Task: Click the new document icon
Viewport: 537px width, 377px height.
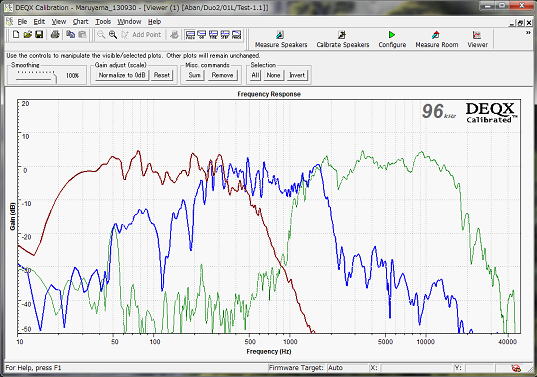Action: [16, 35]
